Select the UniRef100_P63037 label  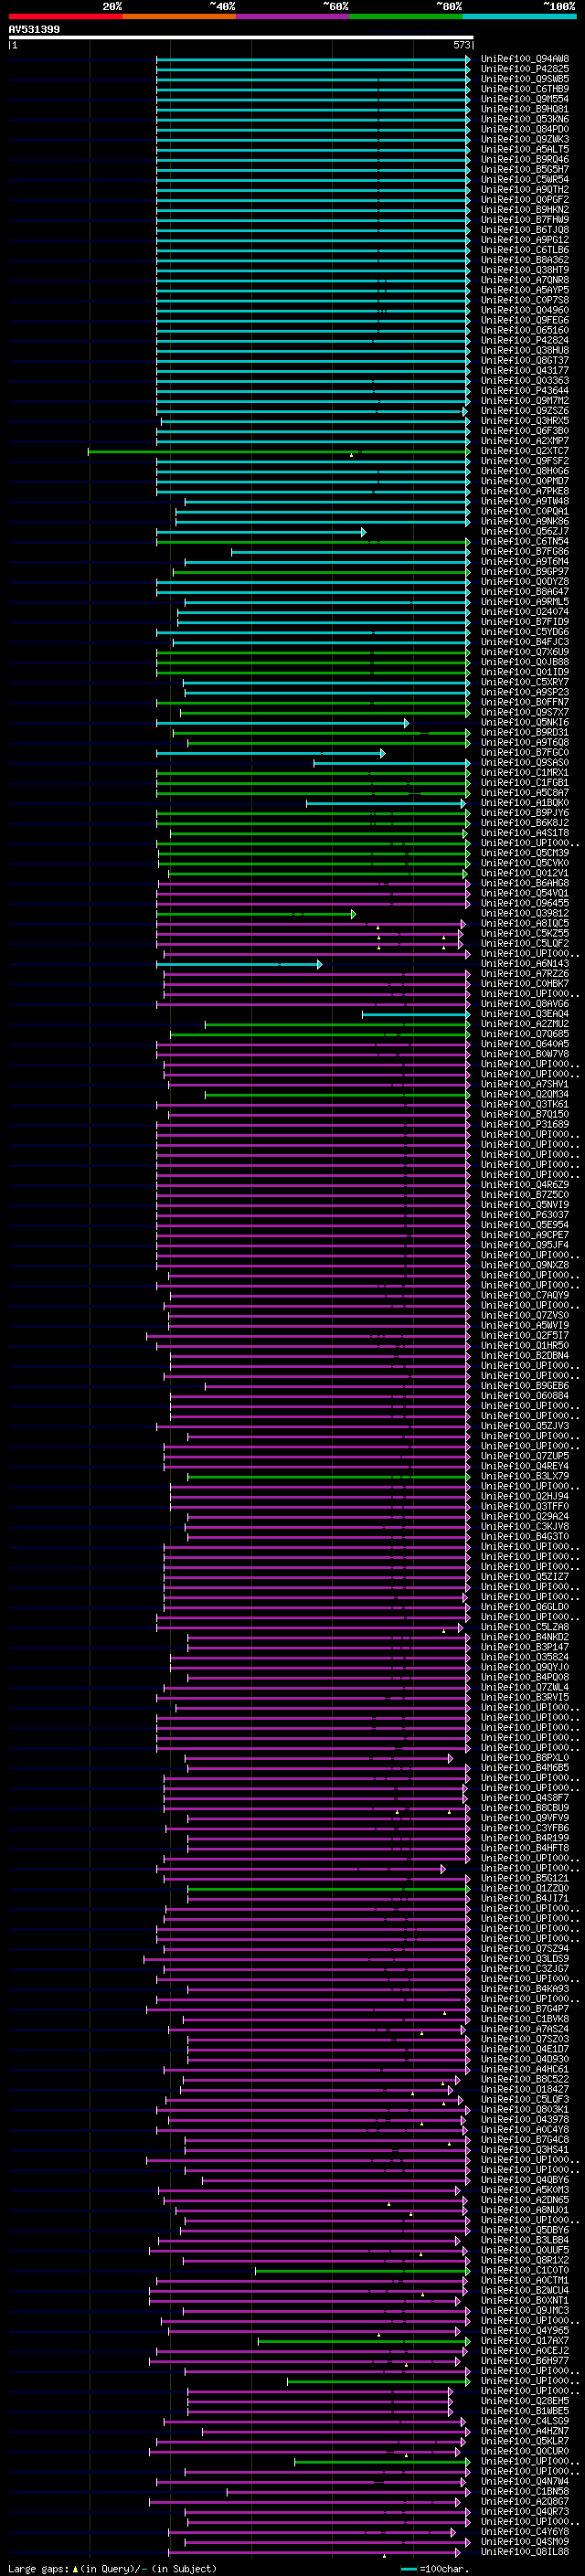525,1214
